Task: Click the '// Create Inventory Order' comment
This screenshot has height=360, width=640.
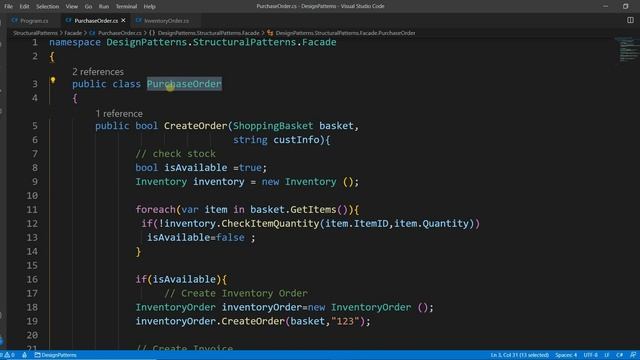Action: coord(236,293)
